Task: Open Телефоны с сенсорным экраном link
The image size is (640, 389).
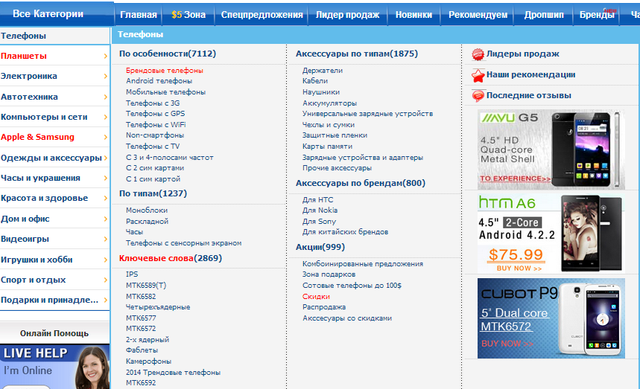Action: click(x=184, y=243)
